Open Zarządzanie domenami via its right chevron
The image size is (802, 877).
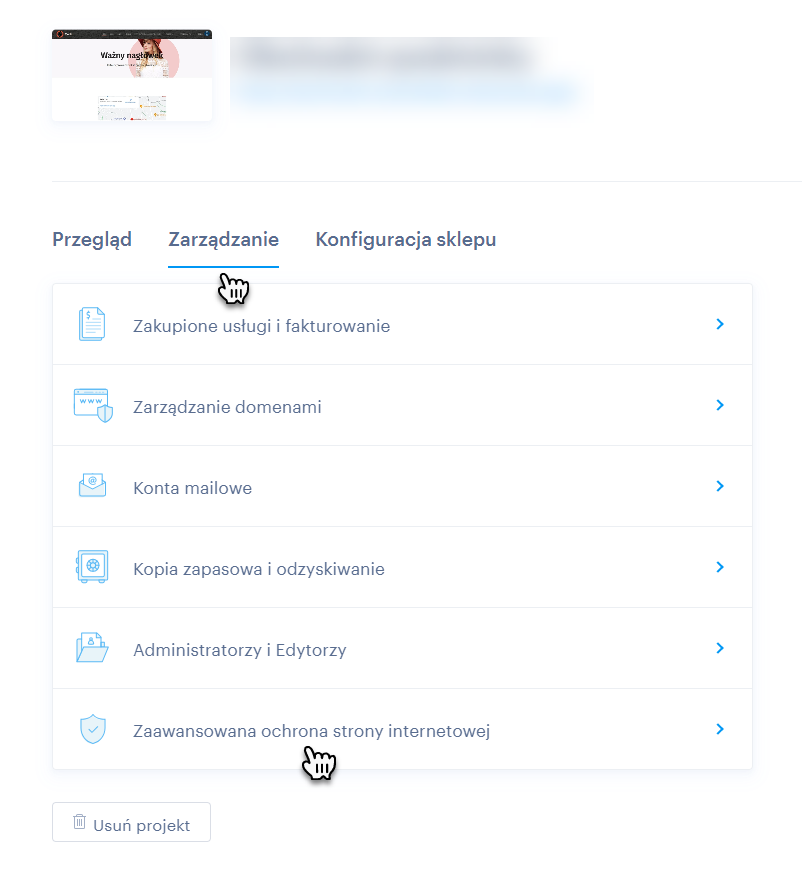point(720,405)
